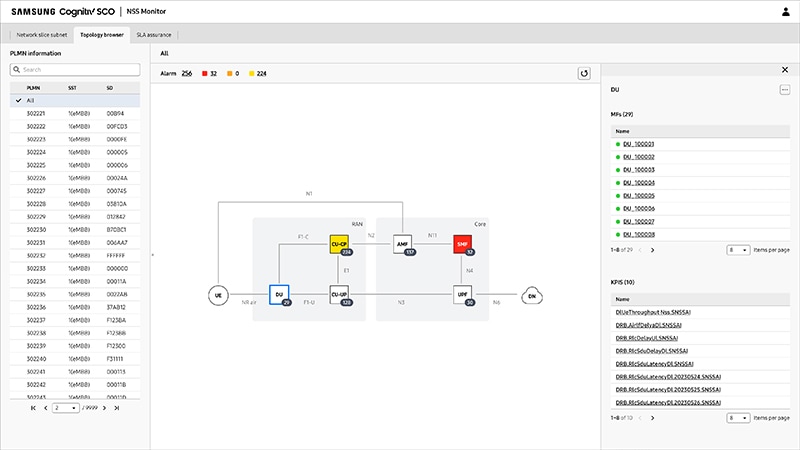The image size is (800, 450).
Task: Switch to Network slice subnet tab
Action: tap(42, 35)
